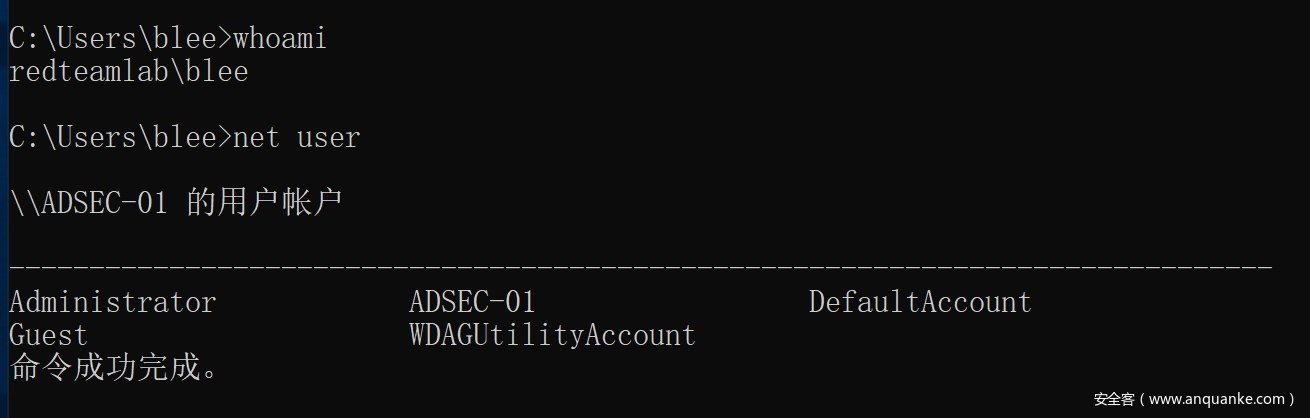
Task: Click the dashed separator line
Action: click(640, 268)
